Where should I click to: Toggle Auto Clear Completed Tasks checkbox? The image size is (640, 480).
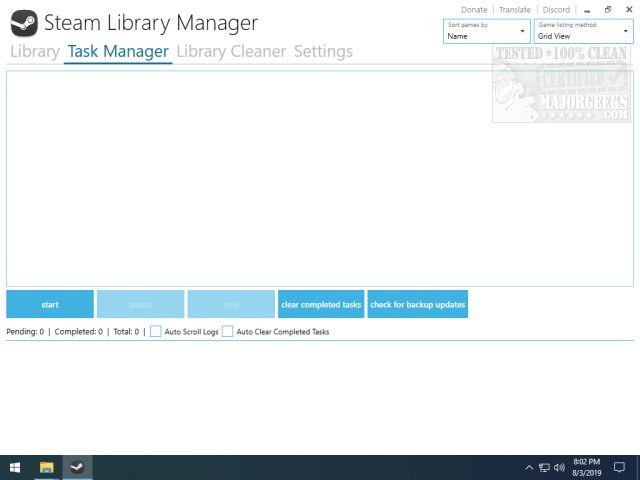pos(227,331)
